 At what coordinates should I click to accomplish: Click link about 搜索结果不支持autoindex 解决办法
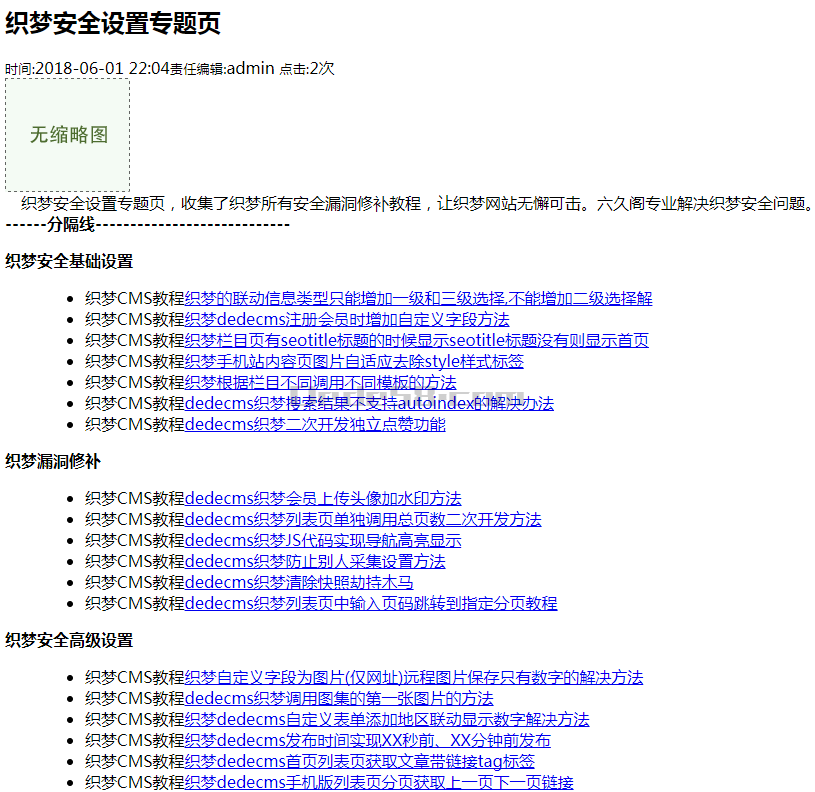tap(369, 403)
